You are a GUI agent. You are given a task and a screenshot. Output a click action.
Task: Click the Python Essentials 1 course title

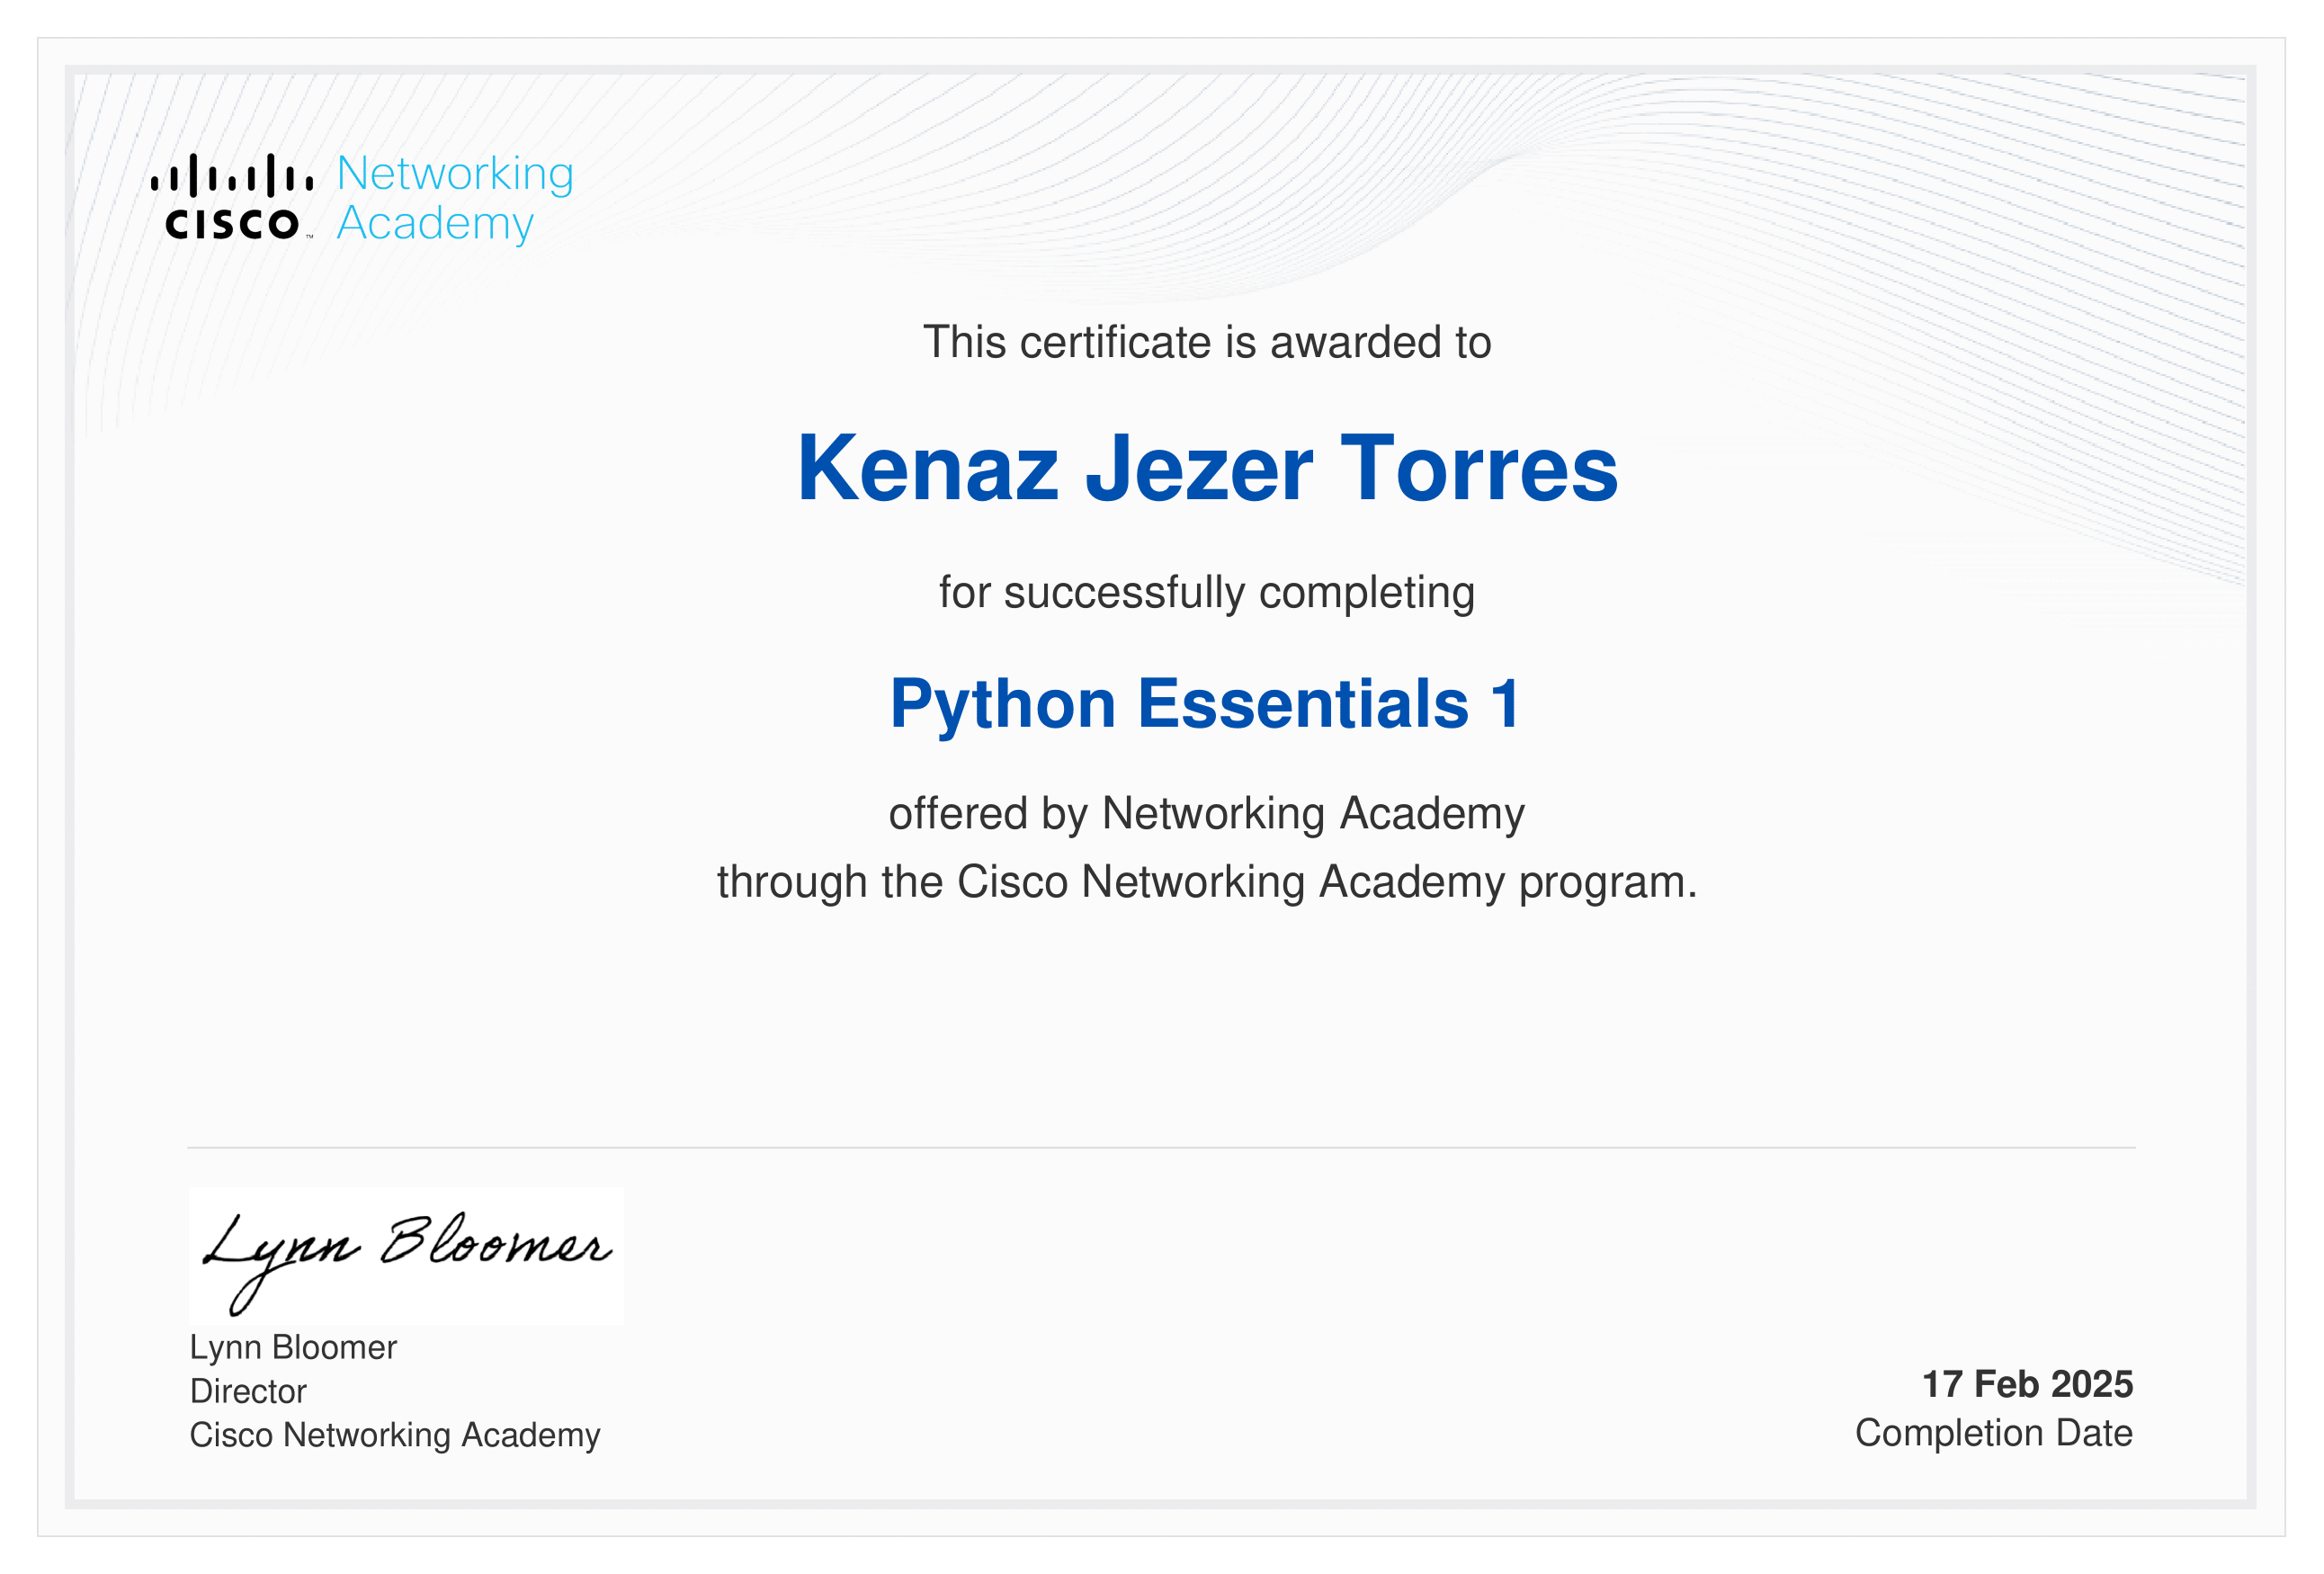point(1206,703)
